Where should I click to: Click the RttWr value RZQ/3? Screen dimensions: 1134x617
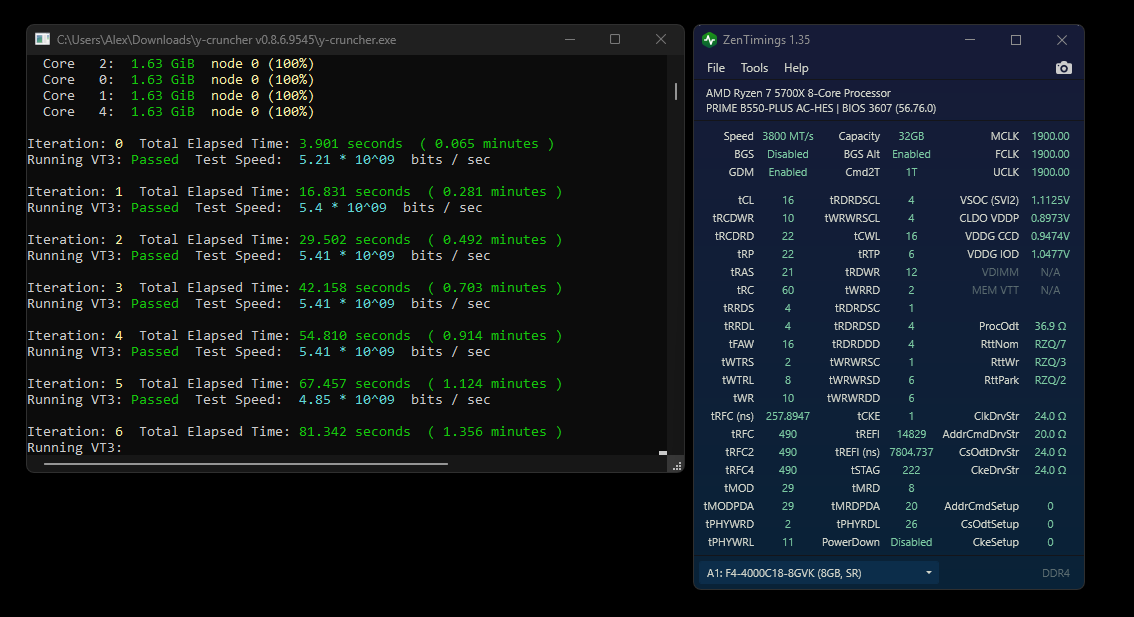(x=1050, y=362)
